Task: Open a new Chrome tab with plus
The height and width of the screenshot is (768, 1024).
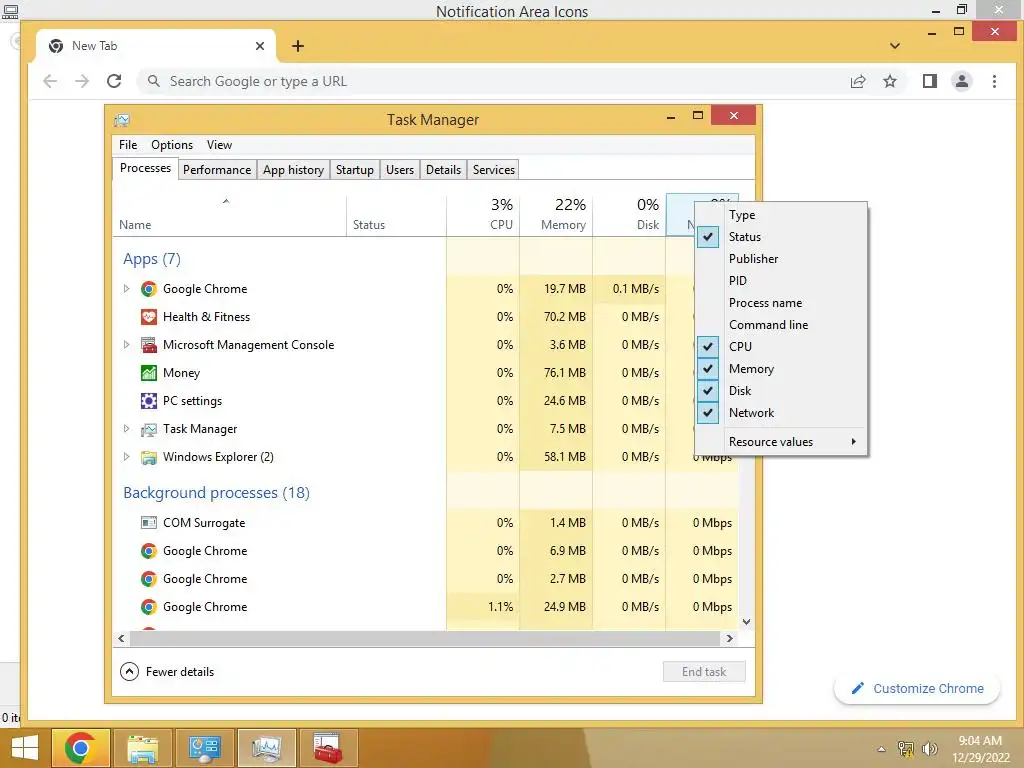Action: [x=298, y=46]
